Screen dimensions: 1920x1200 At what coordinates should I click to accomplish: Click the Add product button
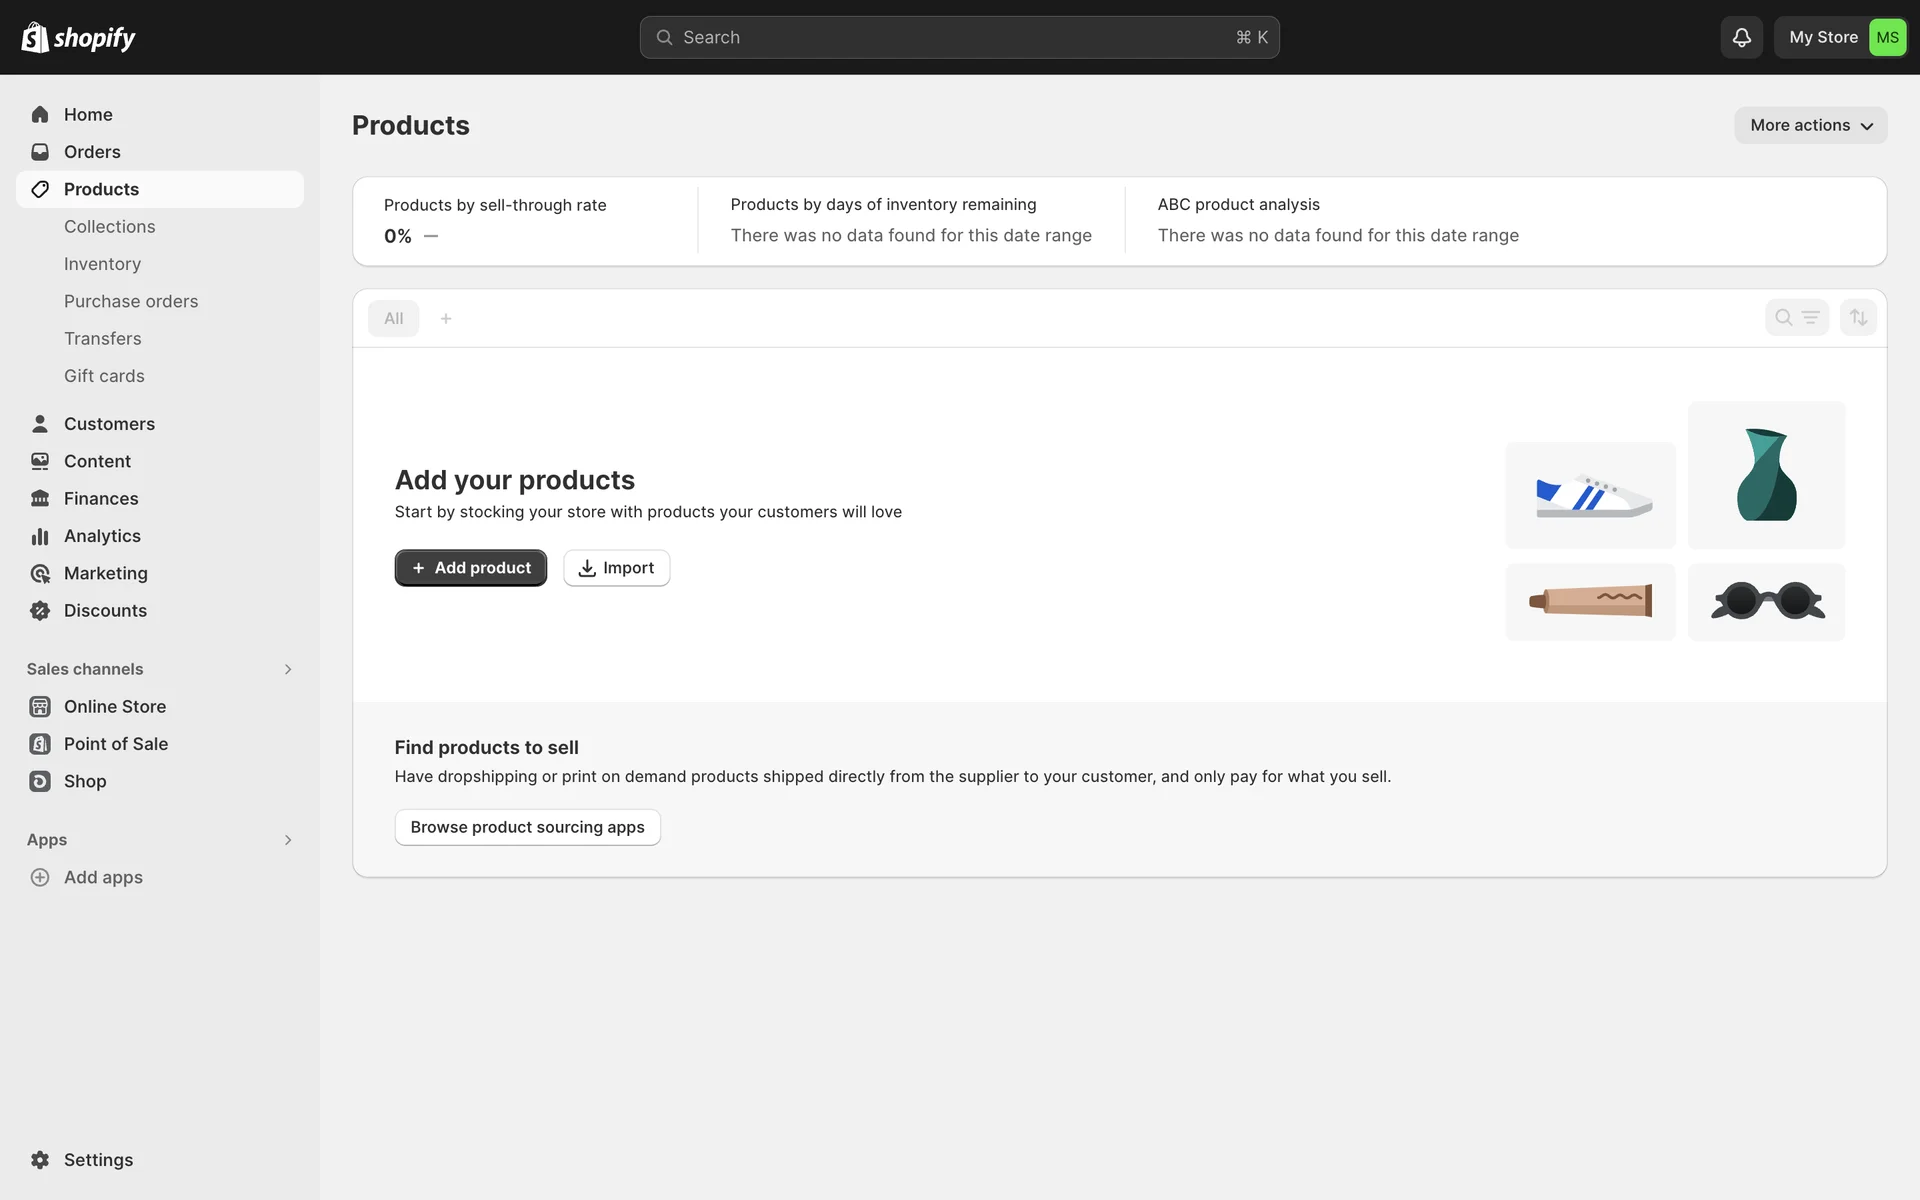(x=470, y=568)
